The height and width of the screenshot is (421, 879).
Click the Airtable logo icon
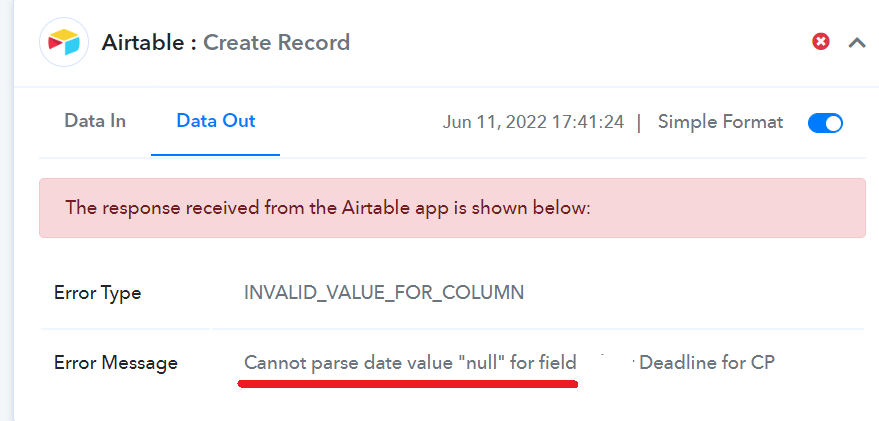tap(64, 42)
